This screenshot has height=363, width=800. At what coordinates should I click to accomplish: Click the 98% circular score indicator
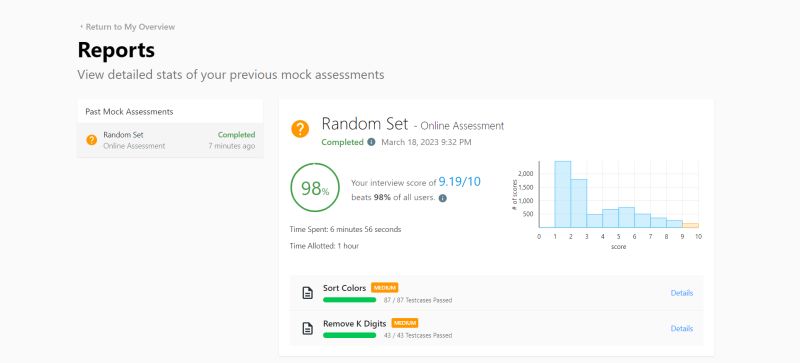tap(315, 188)
